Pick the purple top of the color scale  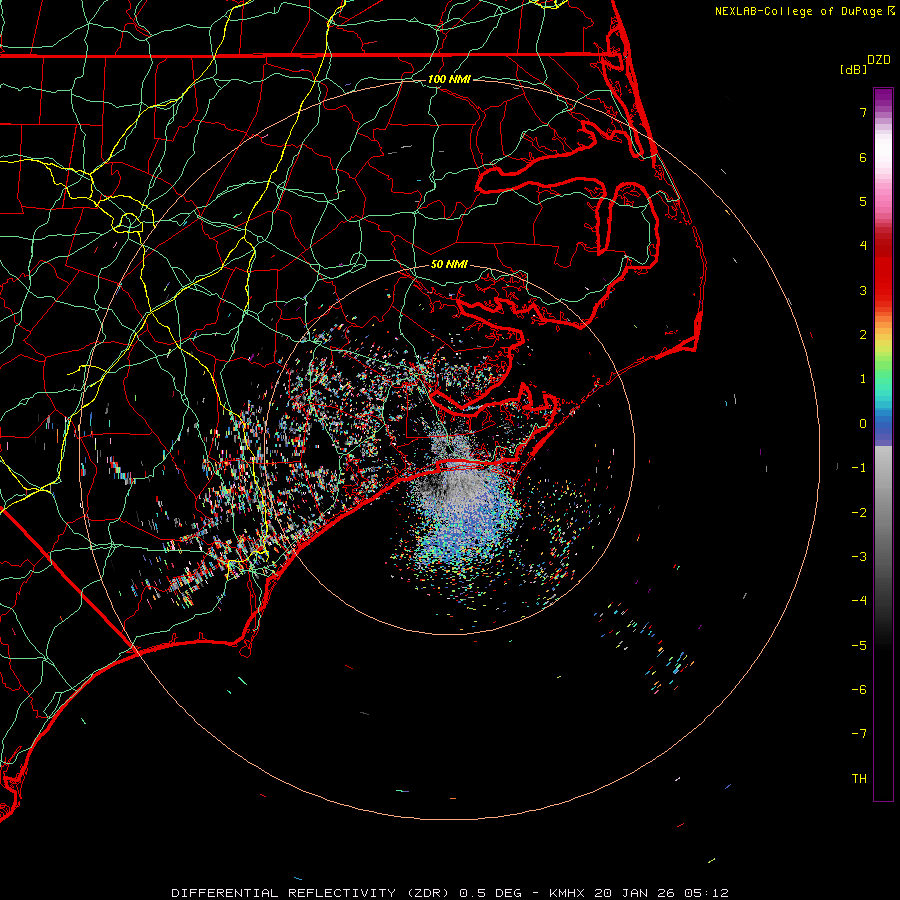(883, 98)
